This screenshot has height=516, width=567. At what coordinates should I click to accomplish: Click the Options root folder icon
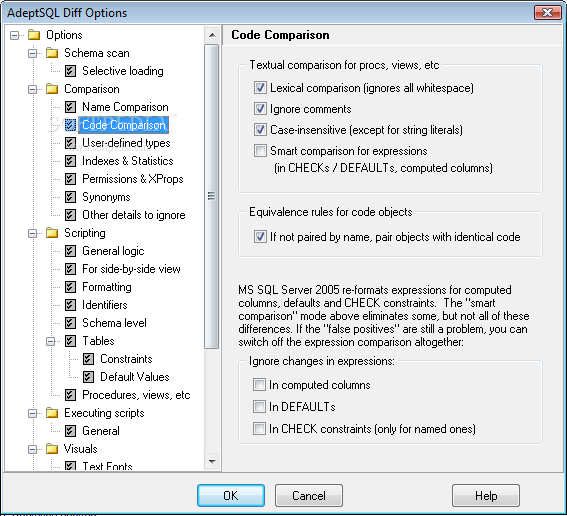point(34,35)
